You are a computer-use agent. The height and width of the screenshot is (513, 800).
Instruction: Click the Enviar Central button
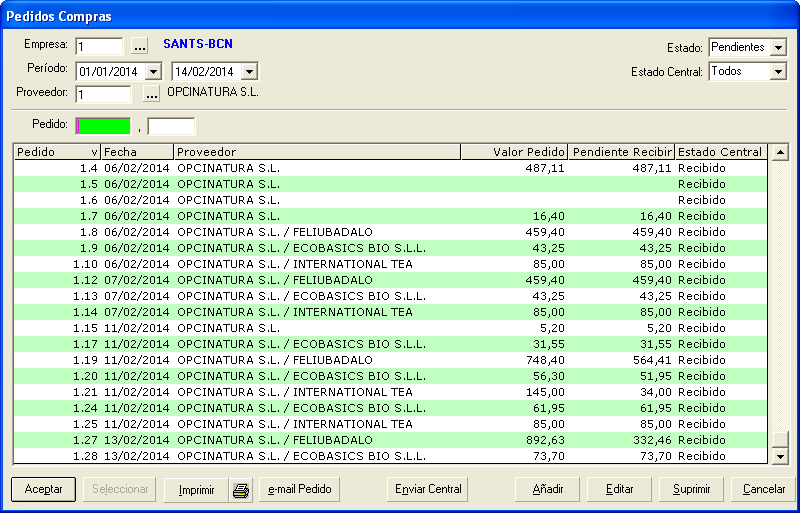pyautogui.click(x=428, y=490)
